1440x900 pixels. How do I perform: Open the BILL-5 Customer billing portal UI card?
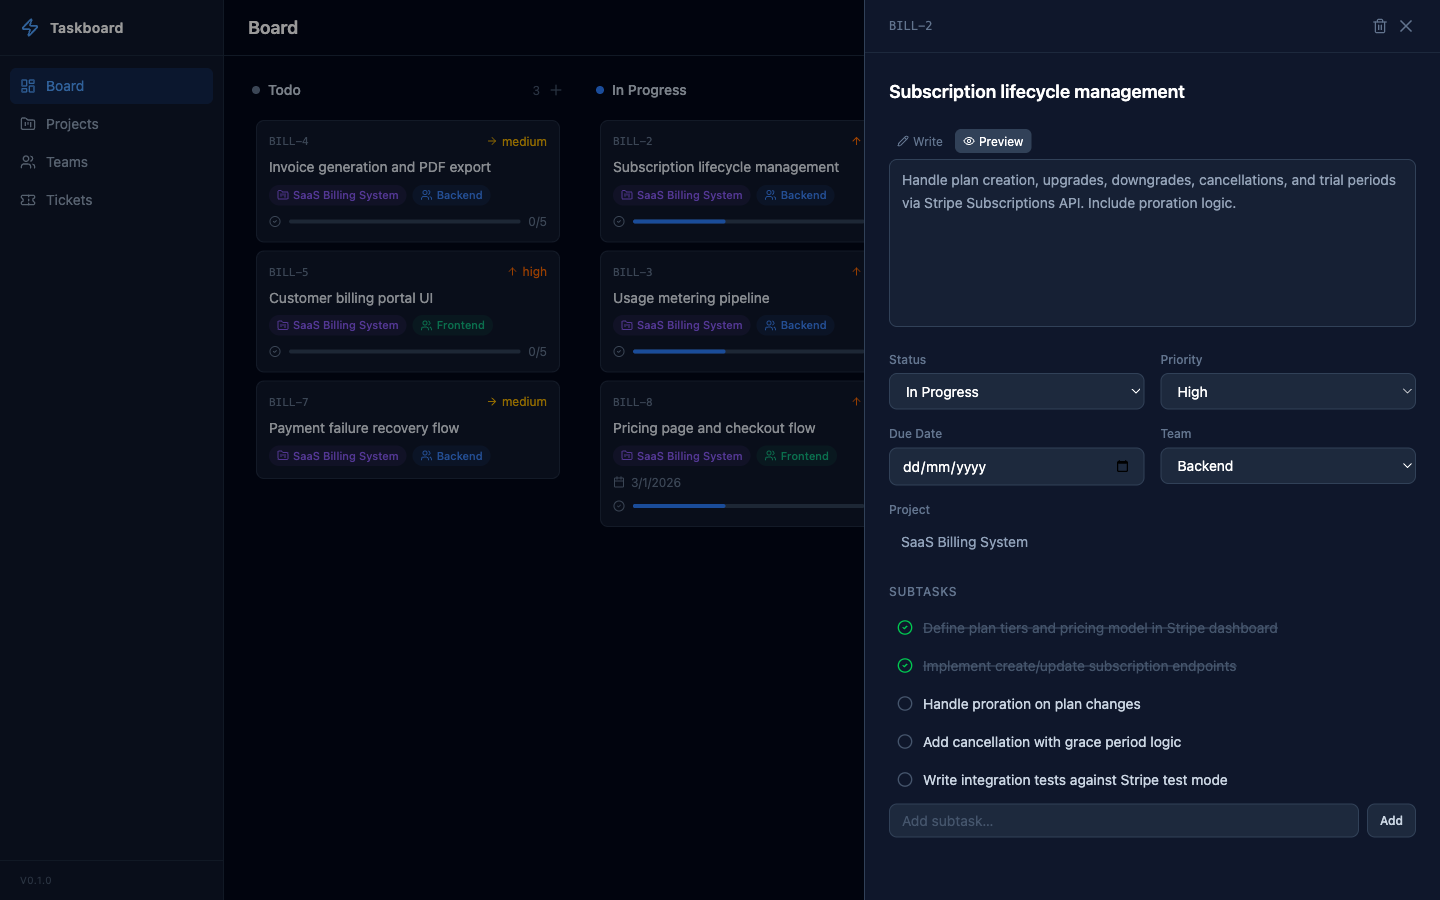click(x=408, y=312)
